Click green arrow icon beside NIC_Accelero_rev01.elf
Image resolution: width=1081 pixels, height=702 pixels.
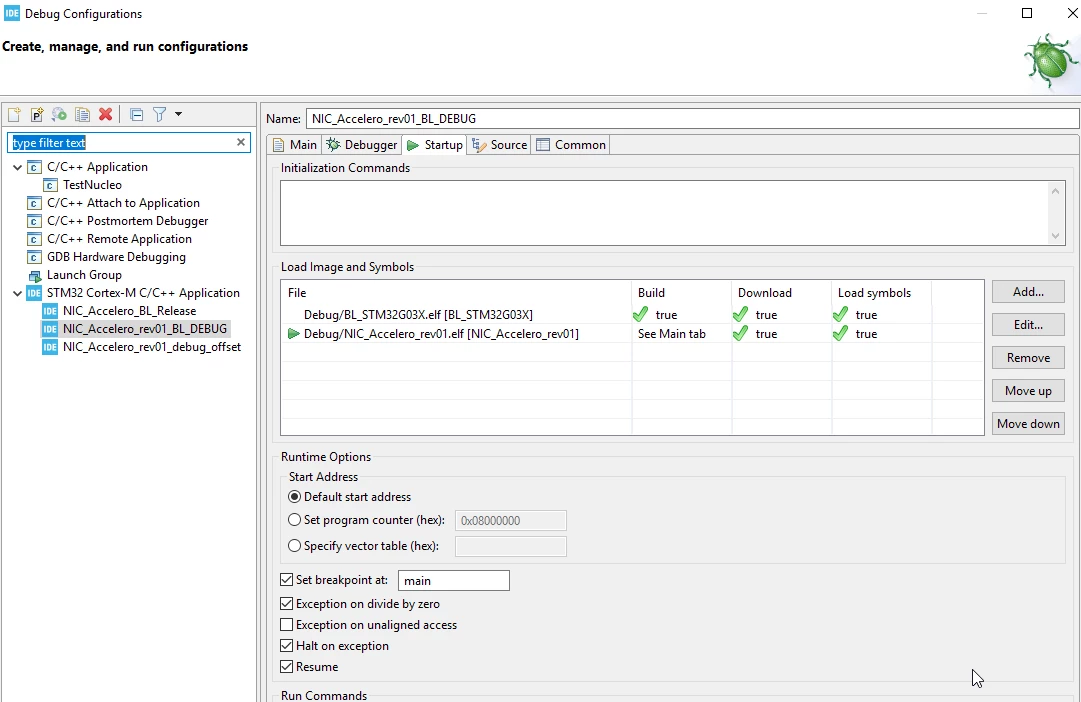coord(294,334)
